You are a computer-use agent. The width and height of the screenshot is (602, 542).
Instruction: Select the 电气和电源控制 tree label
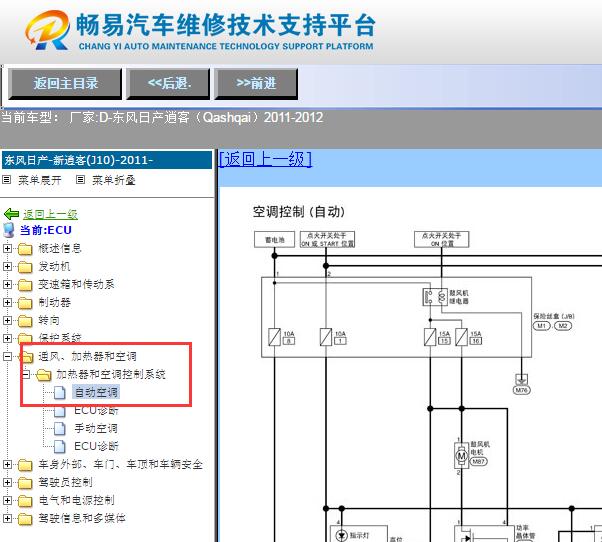(x=76, y=501)
